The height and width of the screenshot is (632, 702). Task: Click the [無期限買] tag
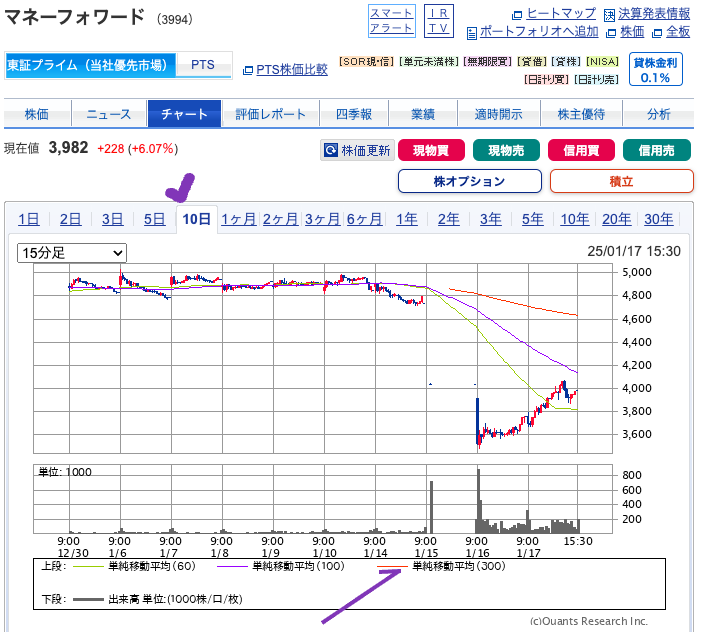click(488, 62)
